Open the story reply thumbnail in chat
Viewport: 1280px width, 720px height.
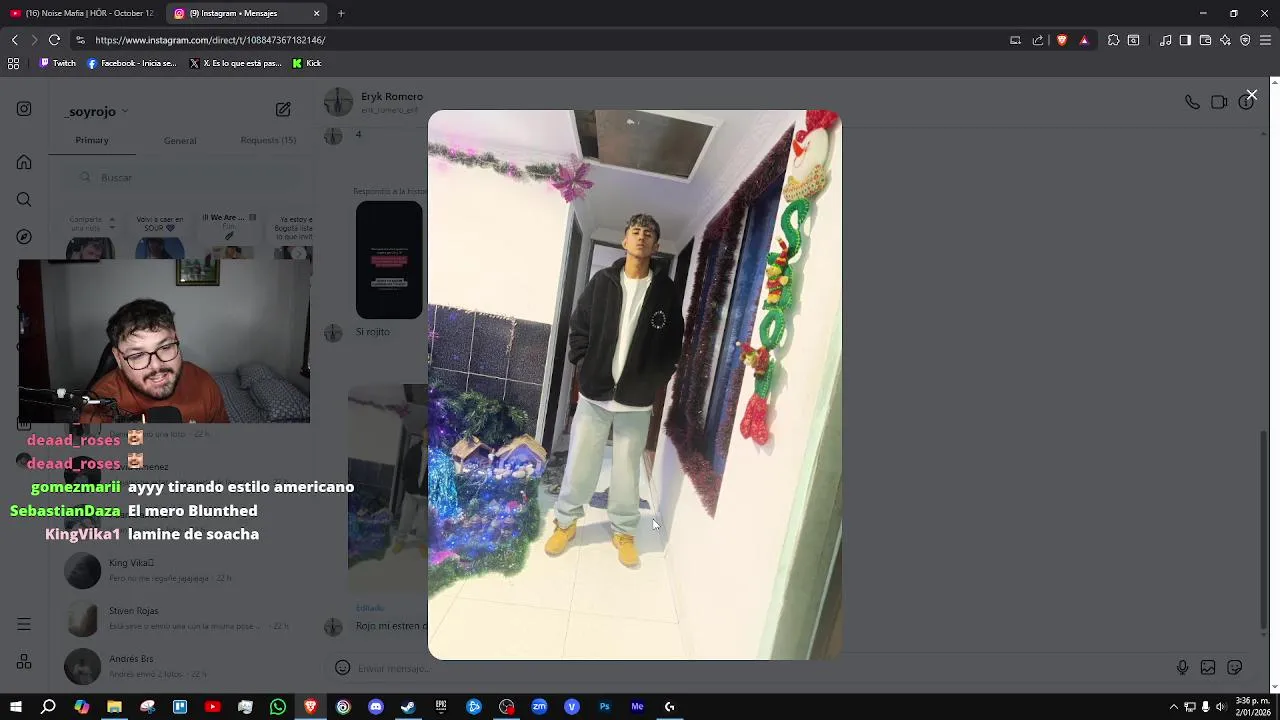pos(389,260)
